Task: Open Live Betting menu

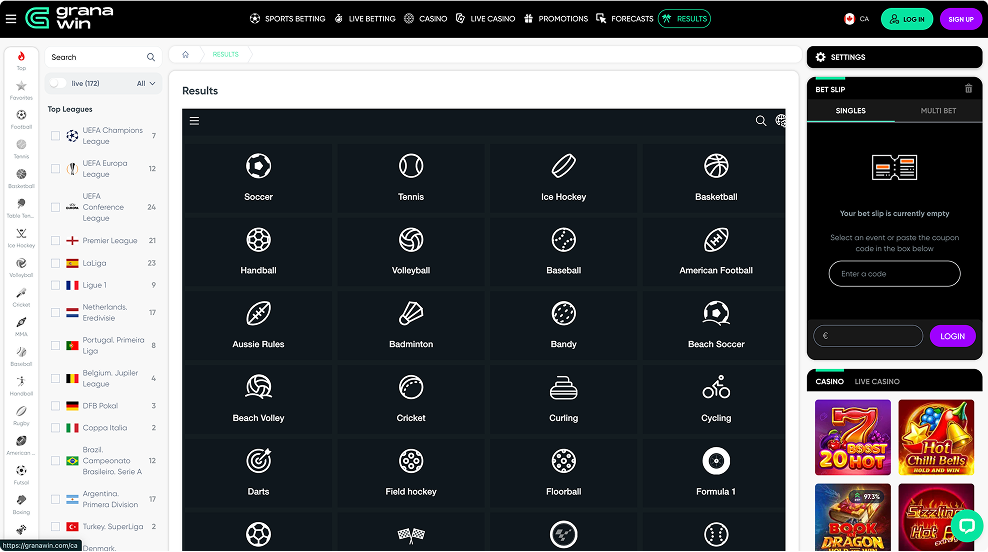Action: 365,19
